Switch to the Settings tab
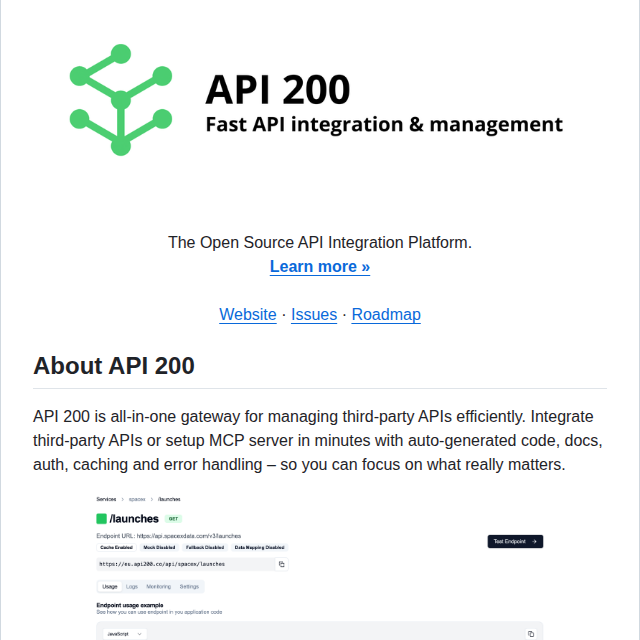Screen dimensions: 640x640 coord(189,587)
